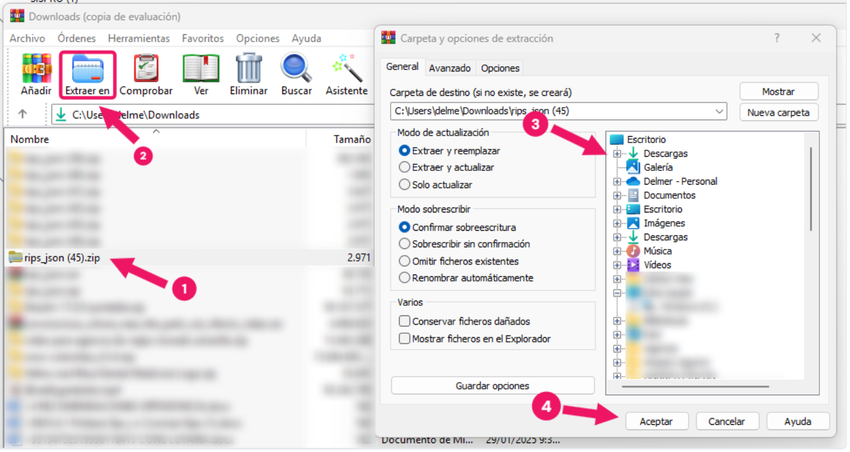The image size is (850, 452).
Task: Switch to the Opciones dialog tab
Action: (x=500, y=68)
